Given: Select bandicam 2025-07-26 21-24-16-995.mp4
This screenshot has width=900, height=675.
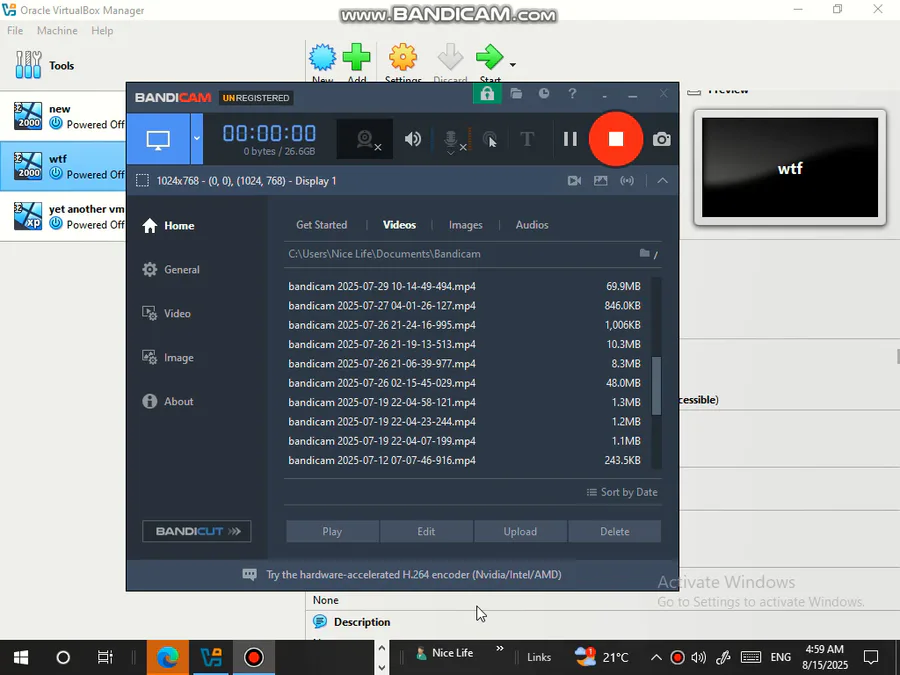Looking at the screenshot, I should click(x=464, y=325).
